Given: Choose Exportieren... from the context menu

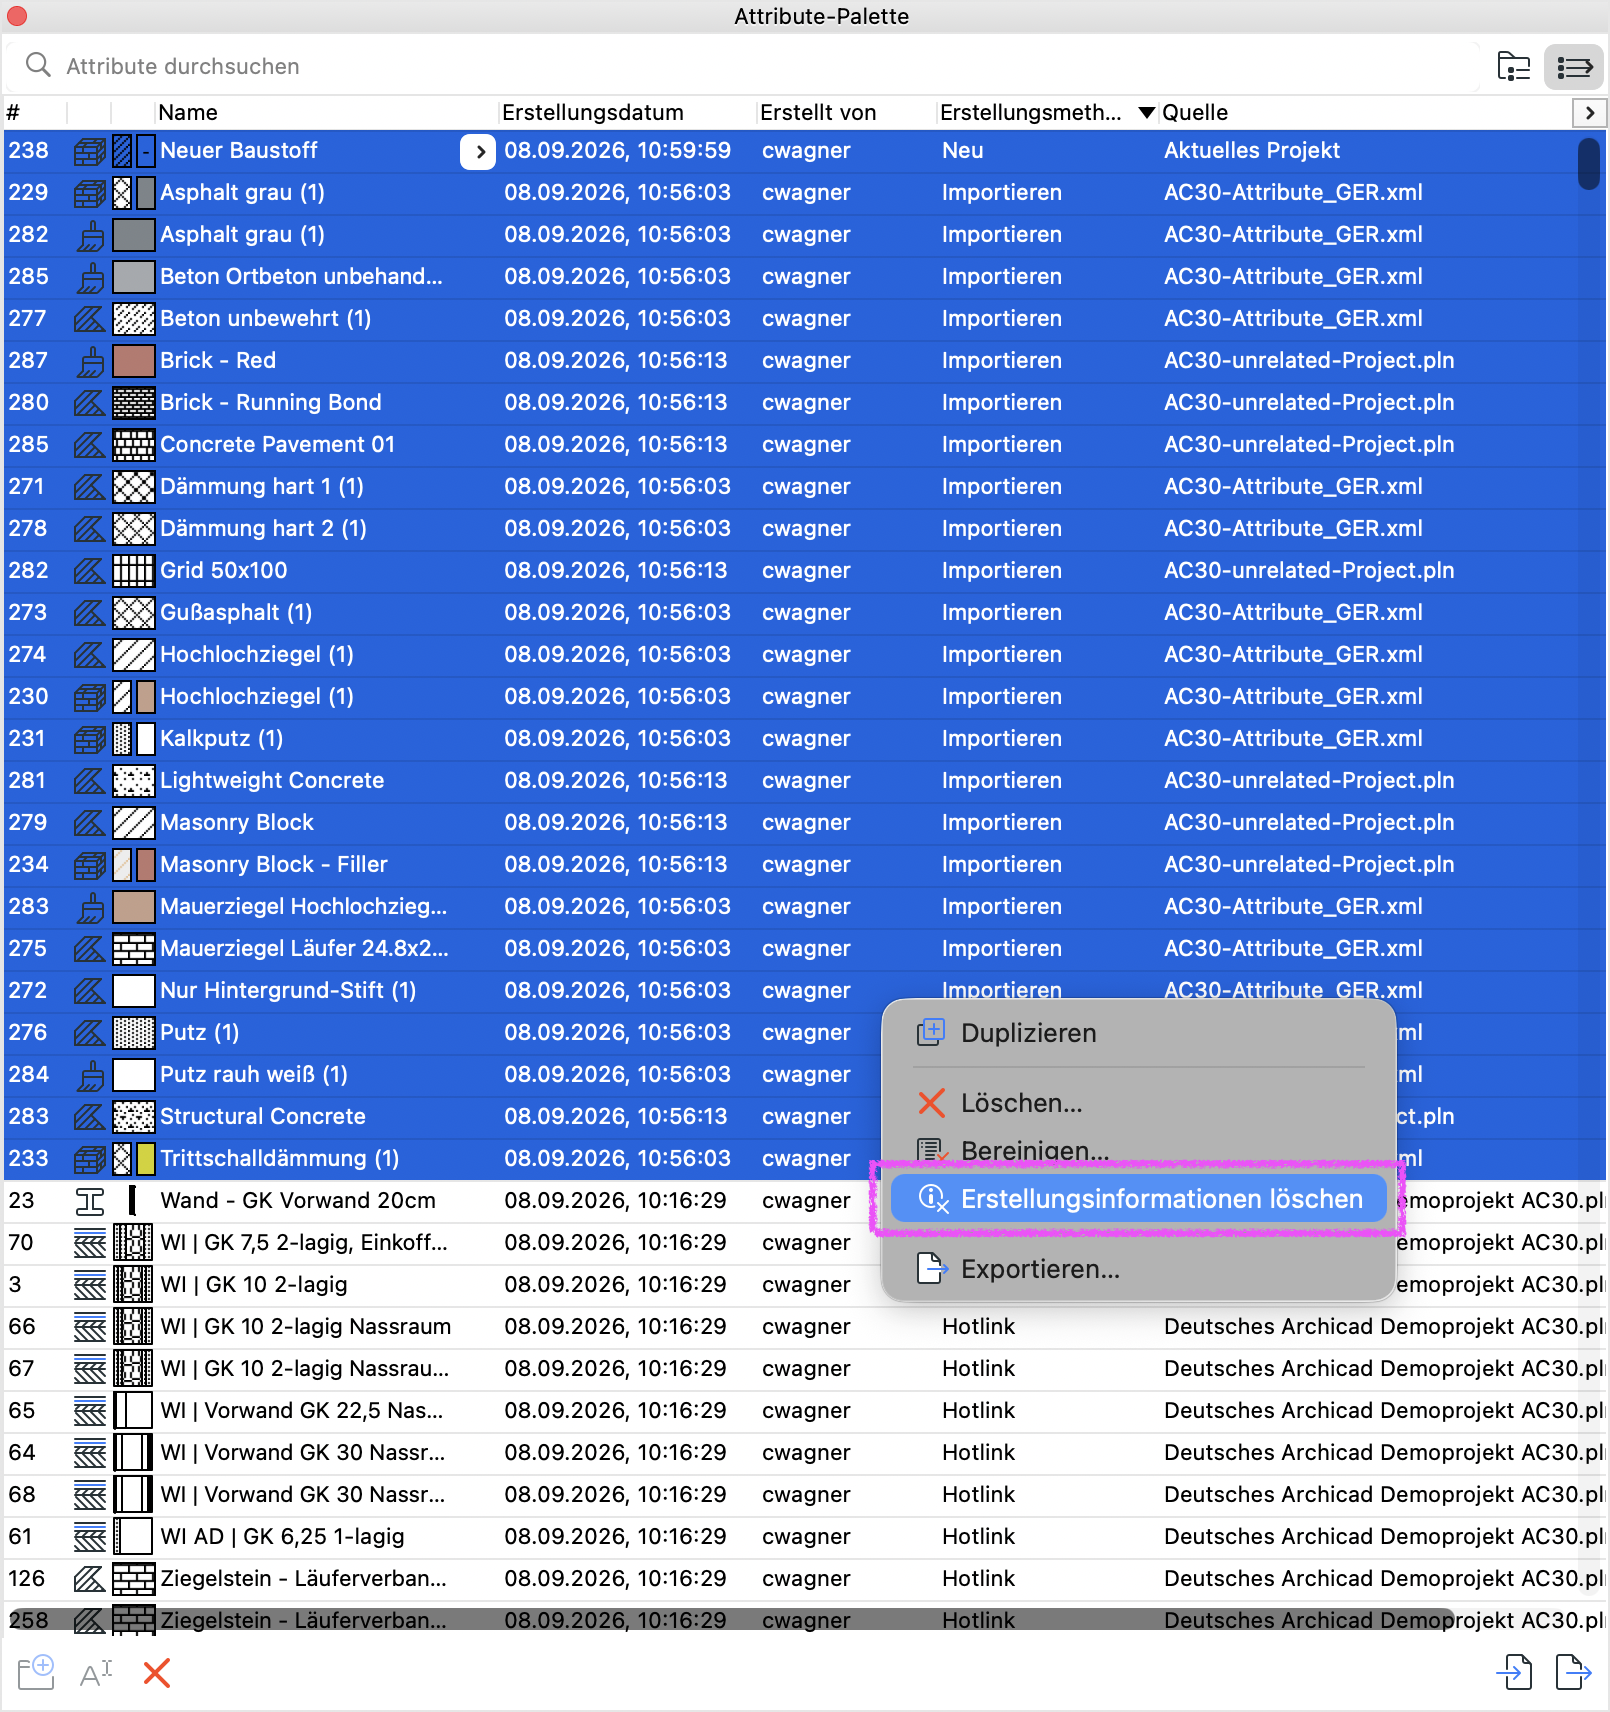Looking at the screenshot, I should coord(1138,1269).
